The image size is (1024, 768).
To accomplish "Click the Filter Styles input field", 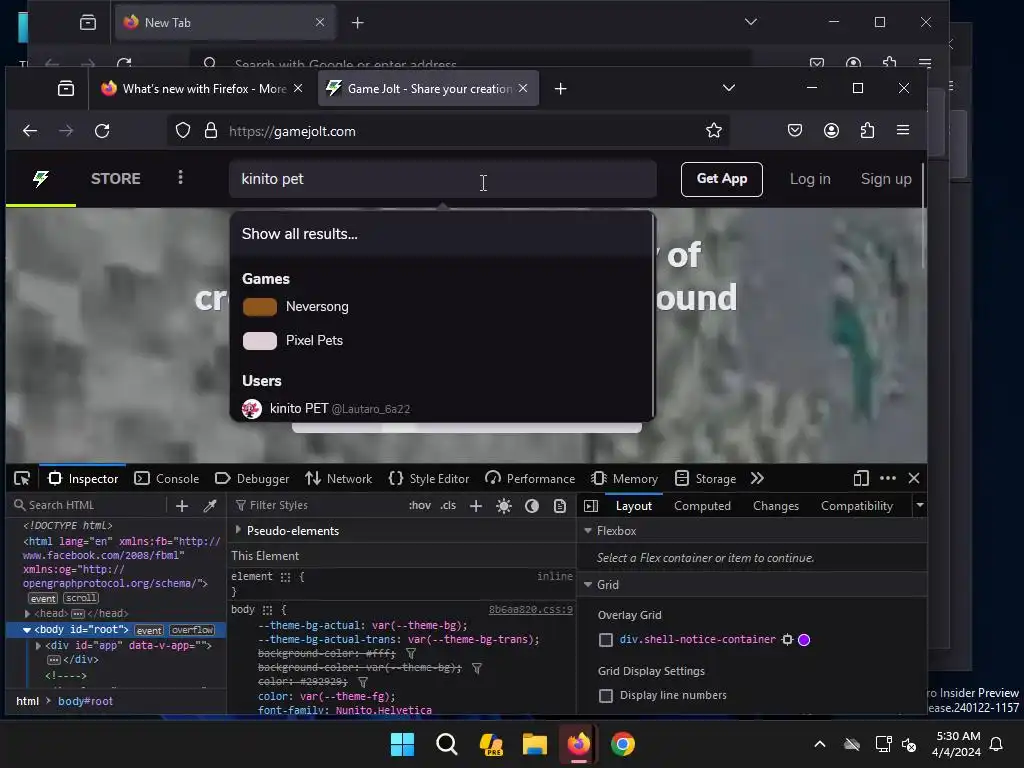I will pos(317,505).
